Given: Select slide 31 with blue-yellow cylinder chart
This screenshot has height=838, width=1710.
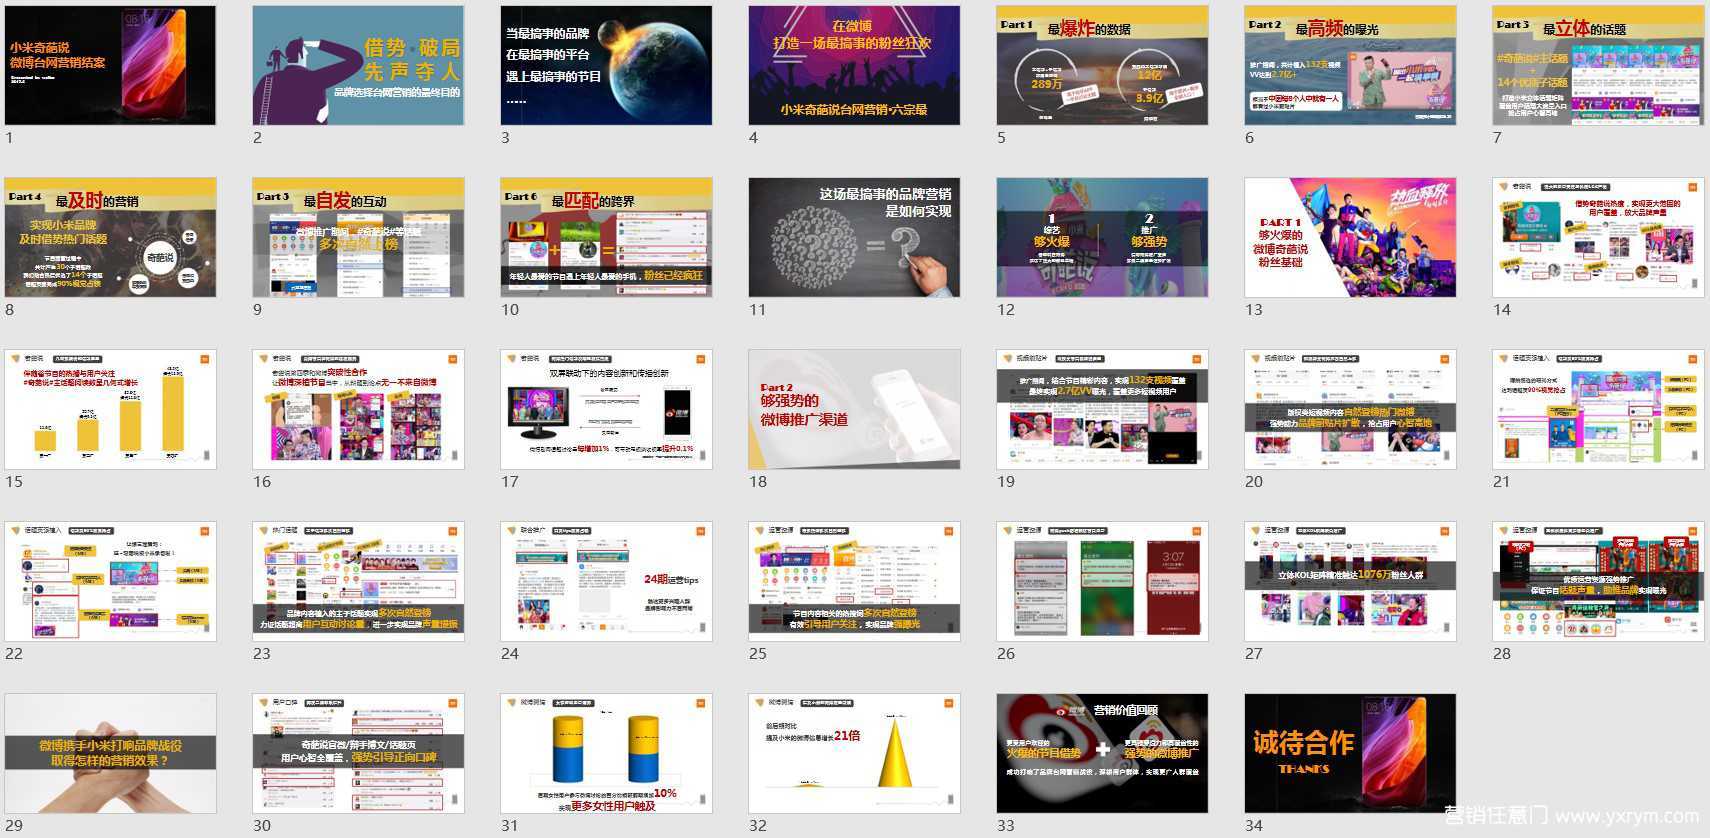Looking at the screenshot, I should coord(606,753).
